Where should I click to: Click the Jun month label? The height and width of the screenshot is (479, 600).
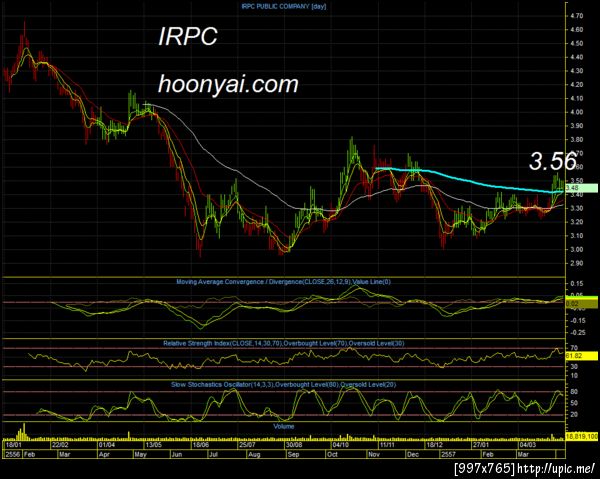click(x=177, y=455)
